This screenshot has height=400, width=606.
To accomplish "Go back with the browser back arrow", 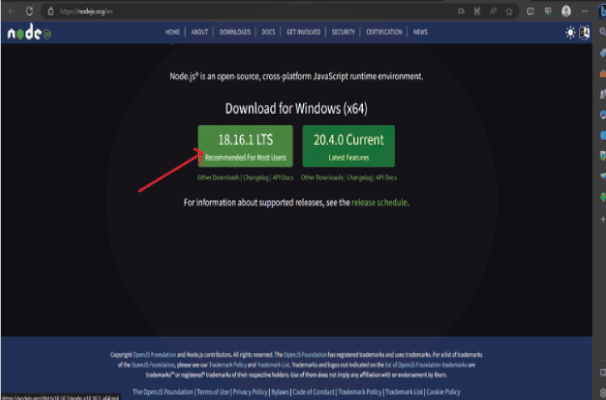I will pos(9,10).
